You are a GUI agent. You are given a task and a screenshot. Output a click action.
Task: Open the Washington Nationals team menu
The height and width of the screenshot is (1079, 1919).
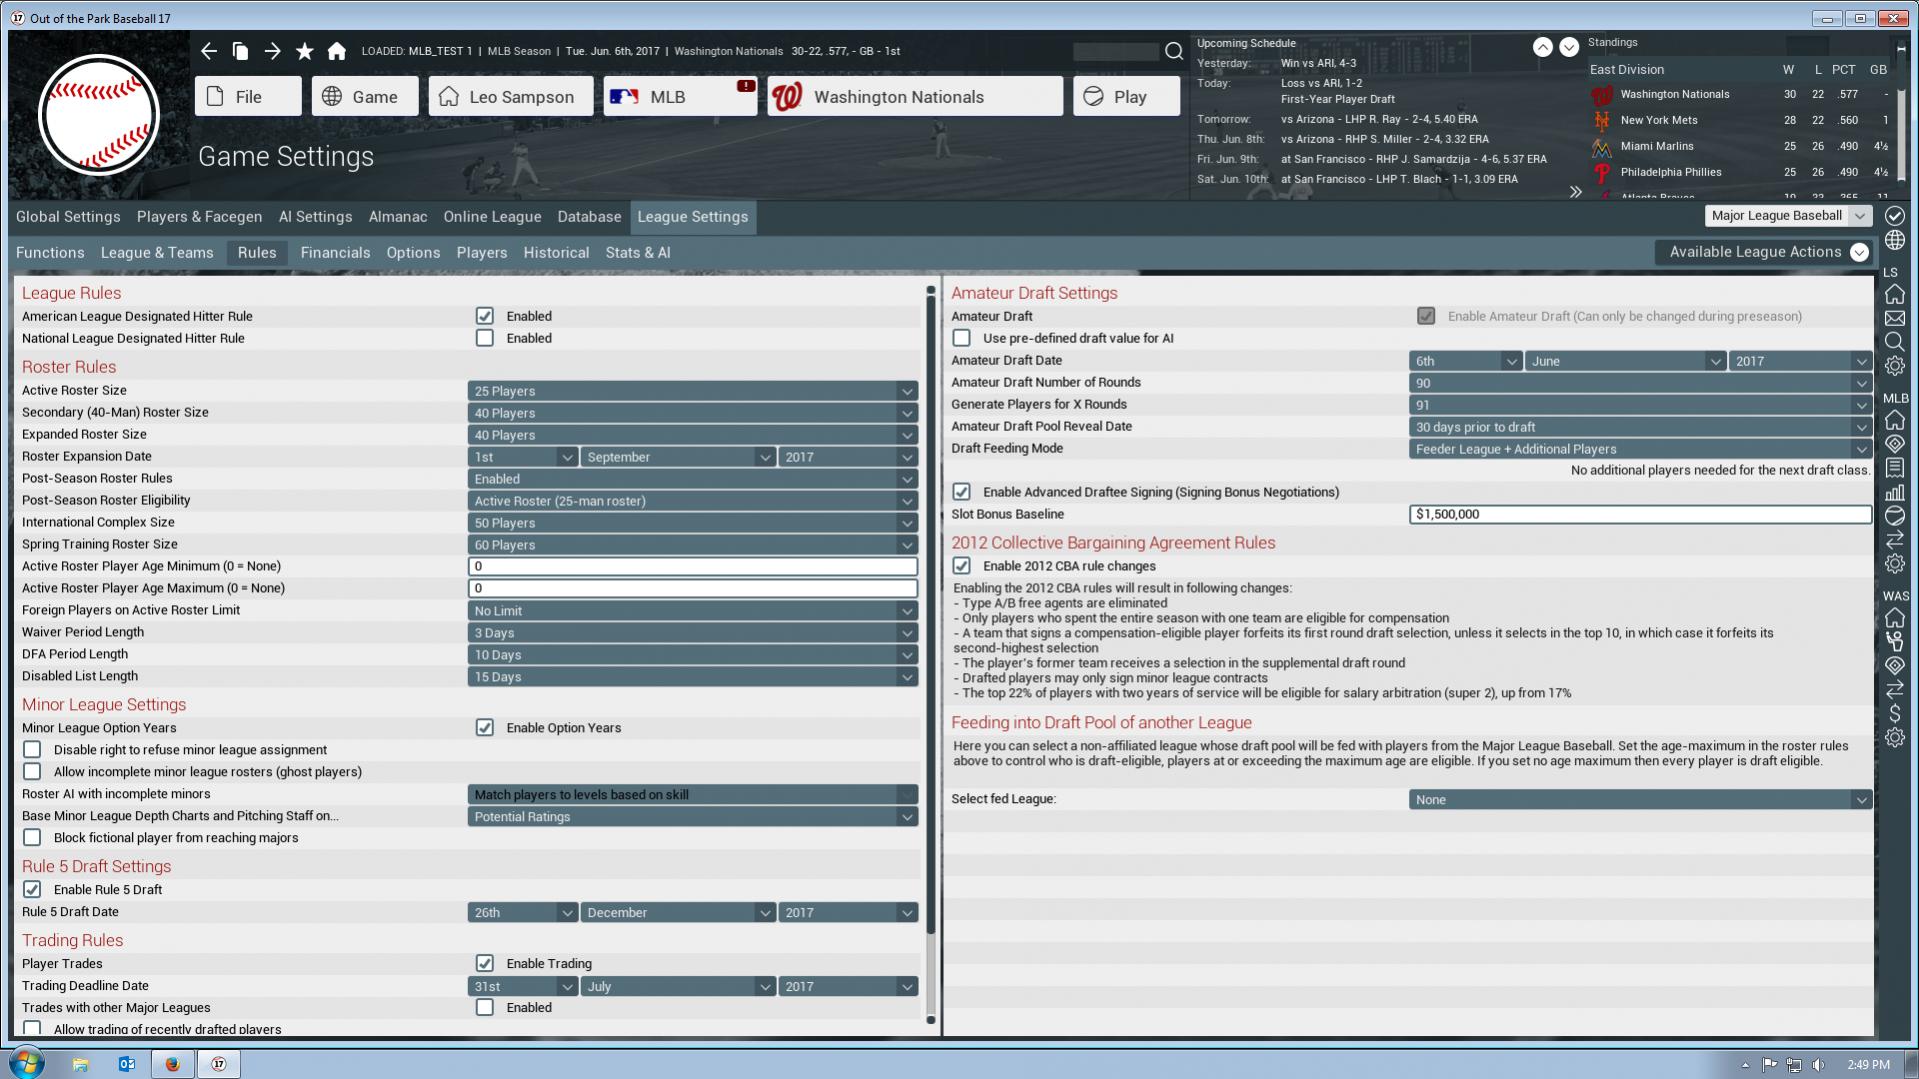pos(914,97)
